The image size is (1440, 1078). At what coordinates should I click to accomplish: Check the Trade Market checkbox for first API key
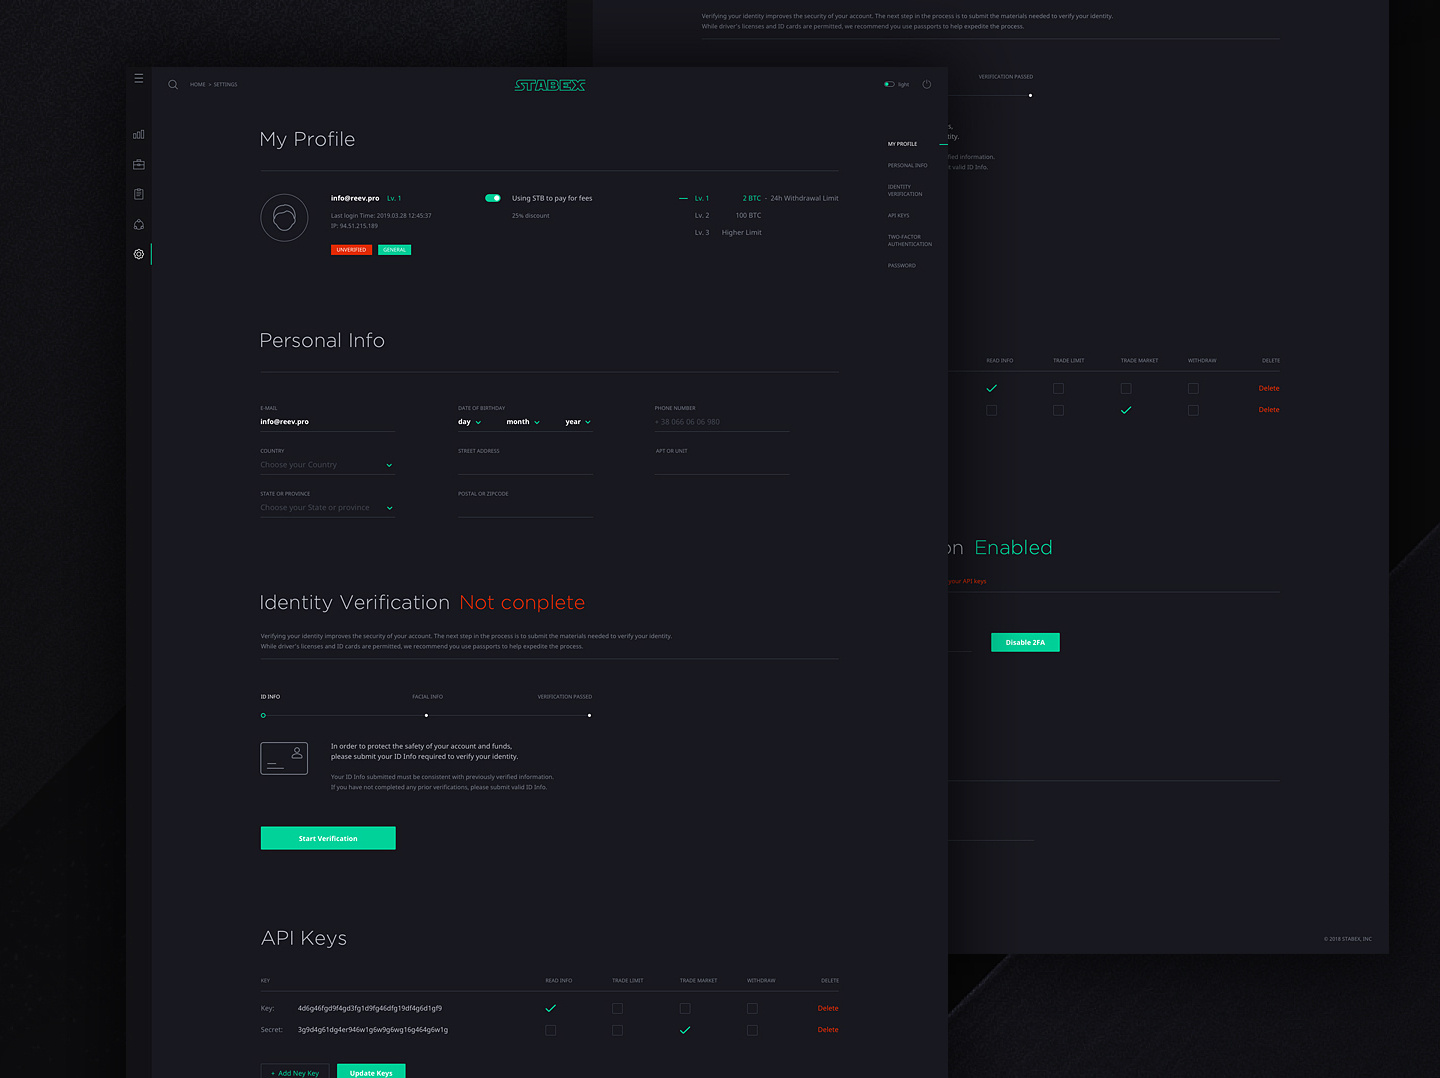pyautogui.click(x=685, y=1008)
